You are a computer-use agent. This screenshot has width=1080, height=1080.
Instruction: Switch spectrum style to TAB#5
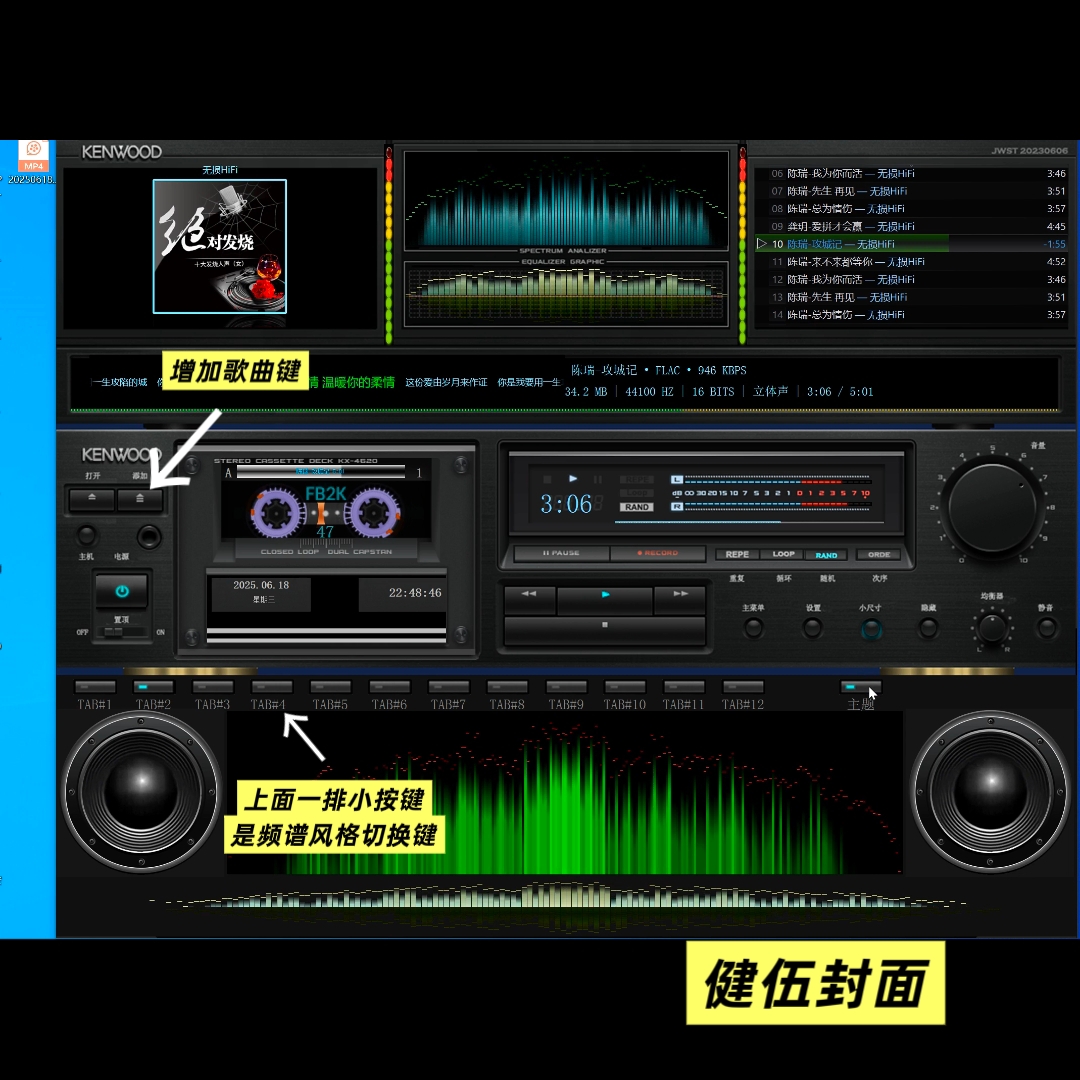pos(331,687)
